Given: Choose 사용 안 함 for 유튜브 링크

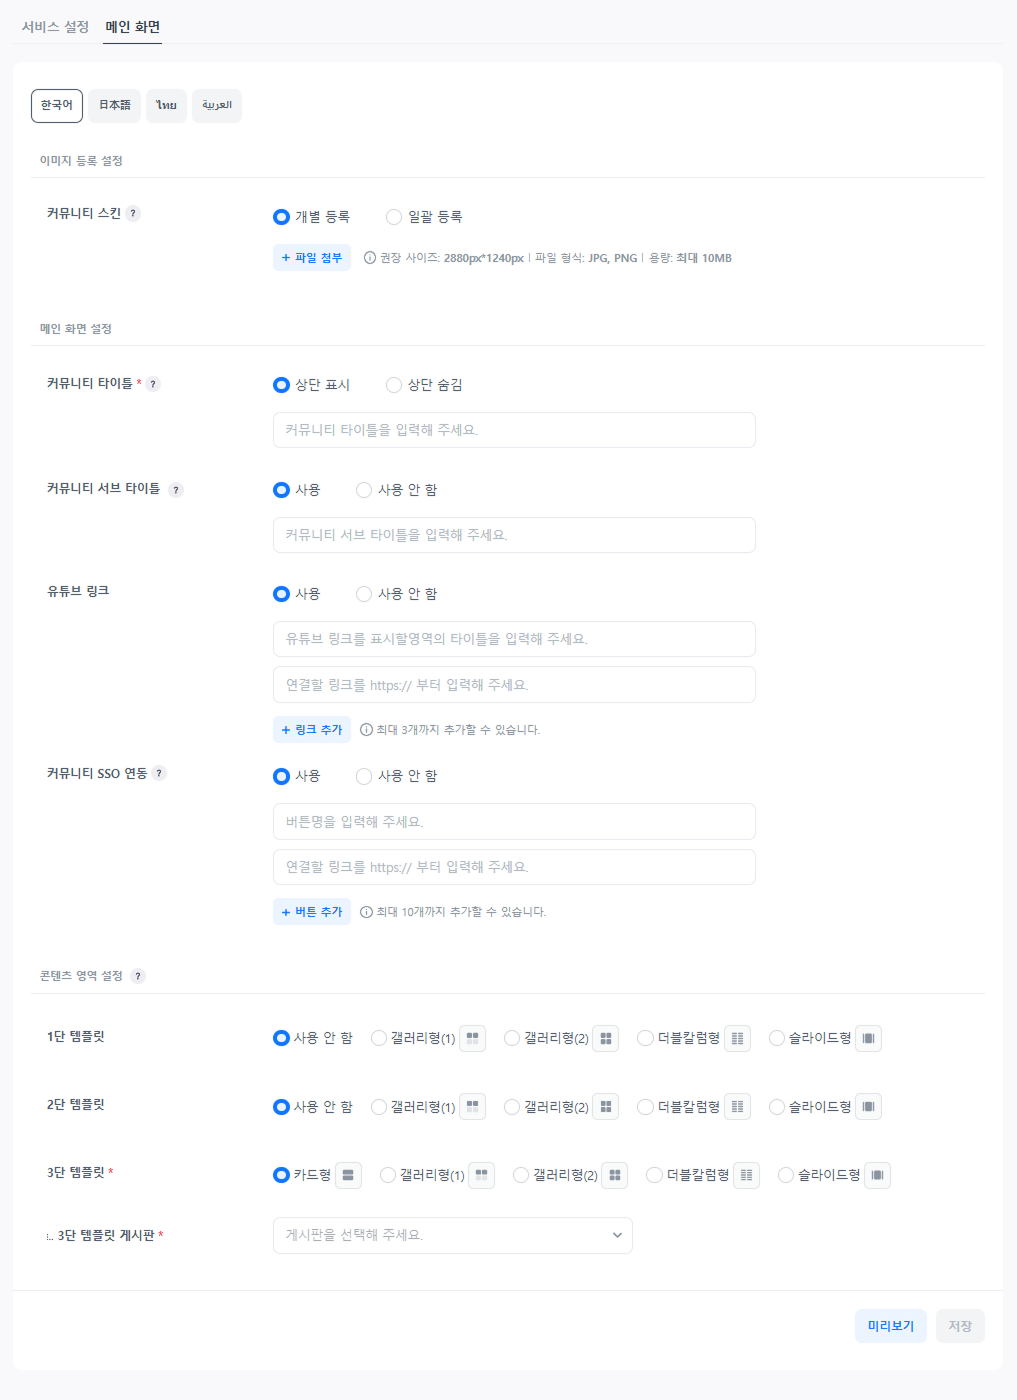Looking at the screenshot, I should (x=364, y=594).
